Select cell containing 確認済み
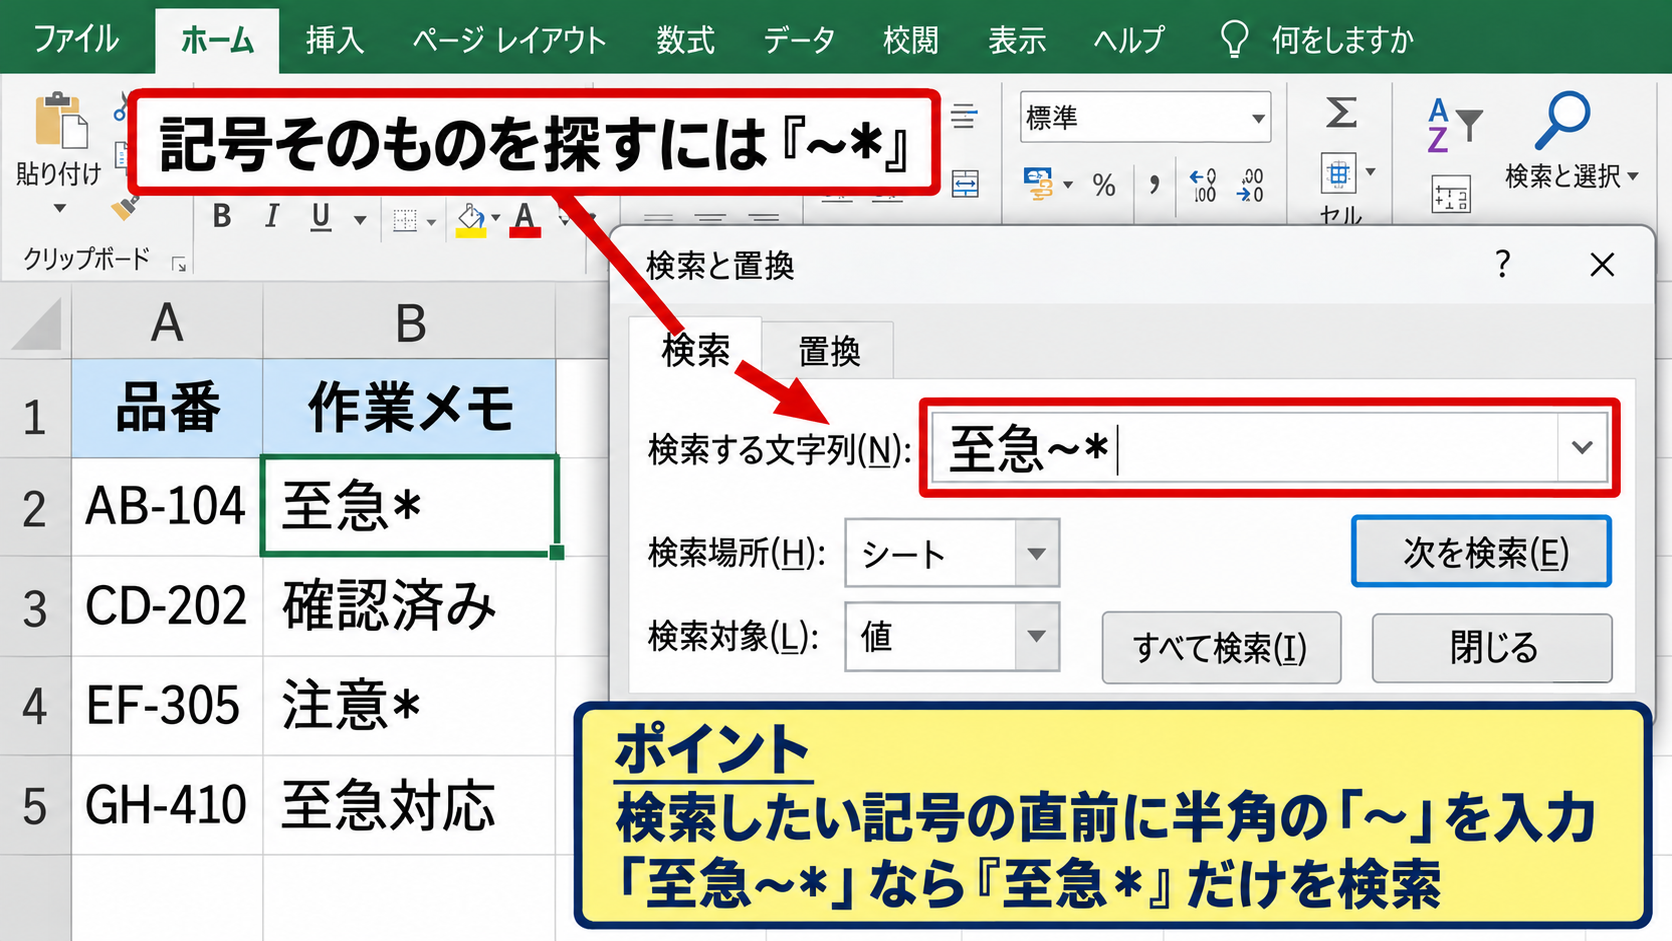1672x941 pixels. pos(409,607)
